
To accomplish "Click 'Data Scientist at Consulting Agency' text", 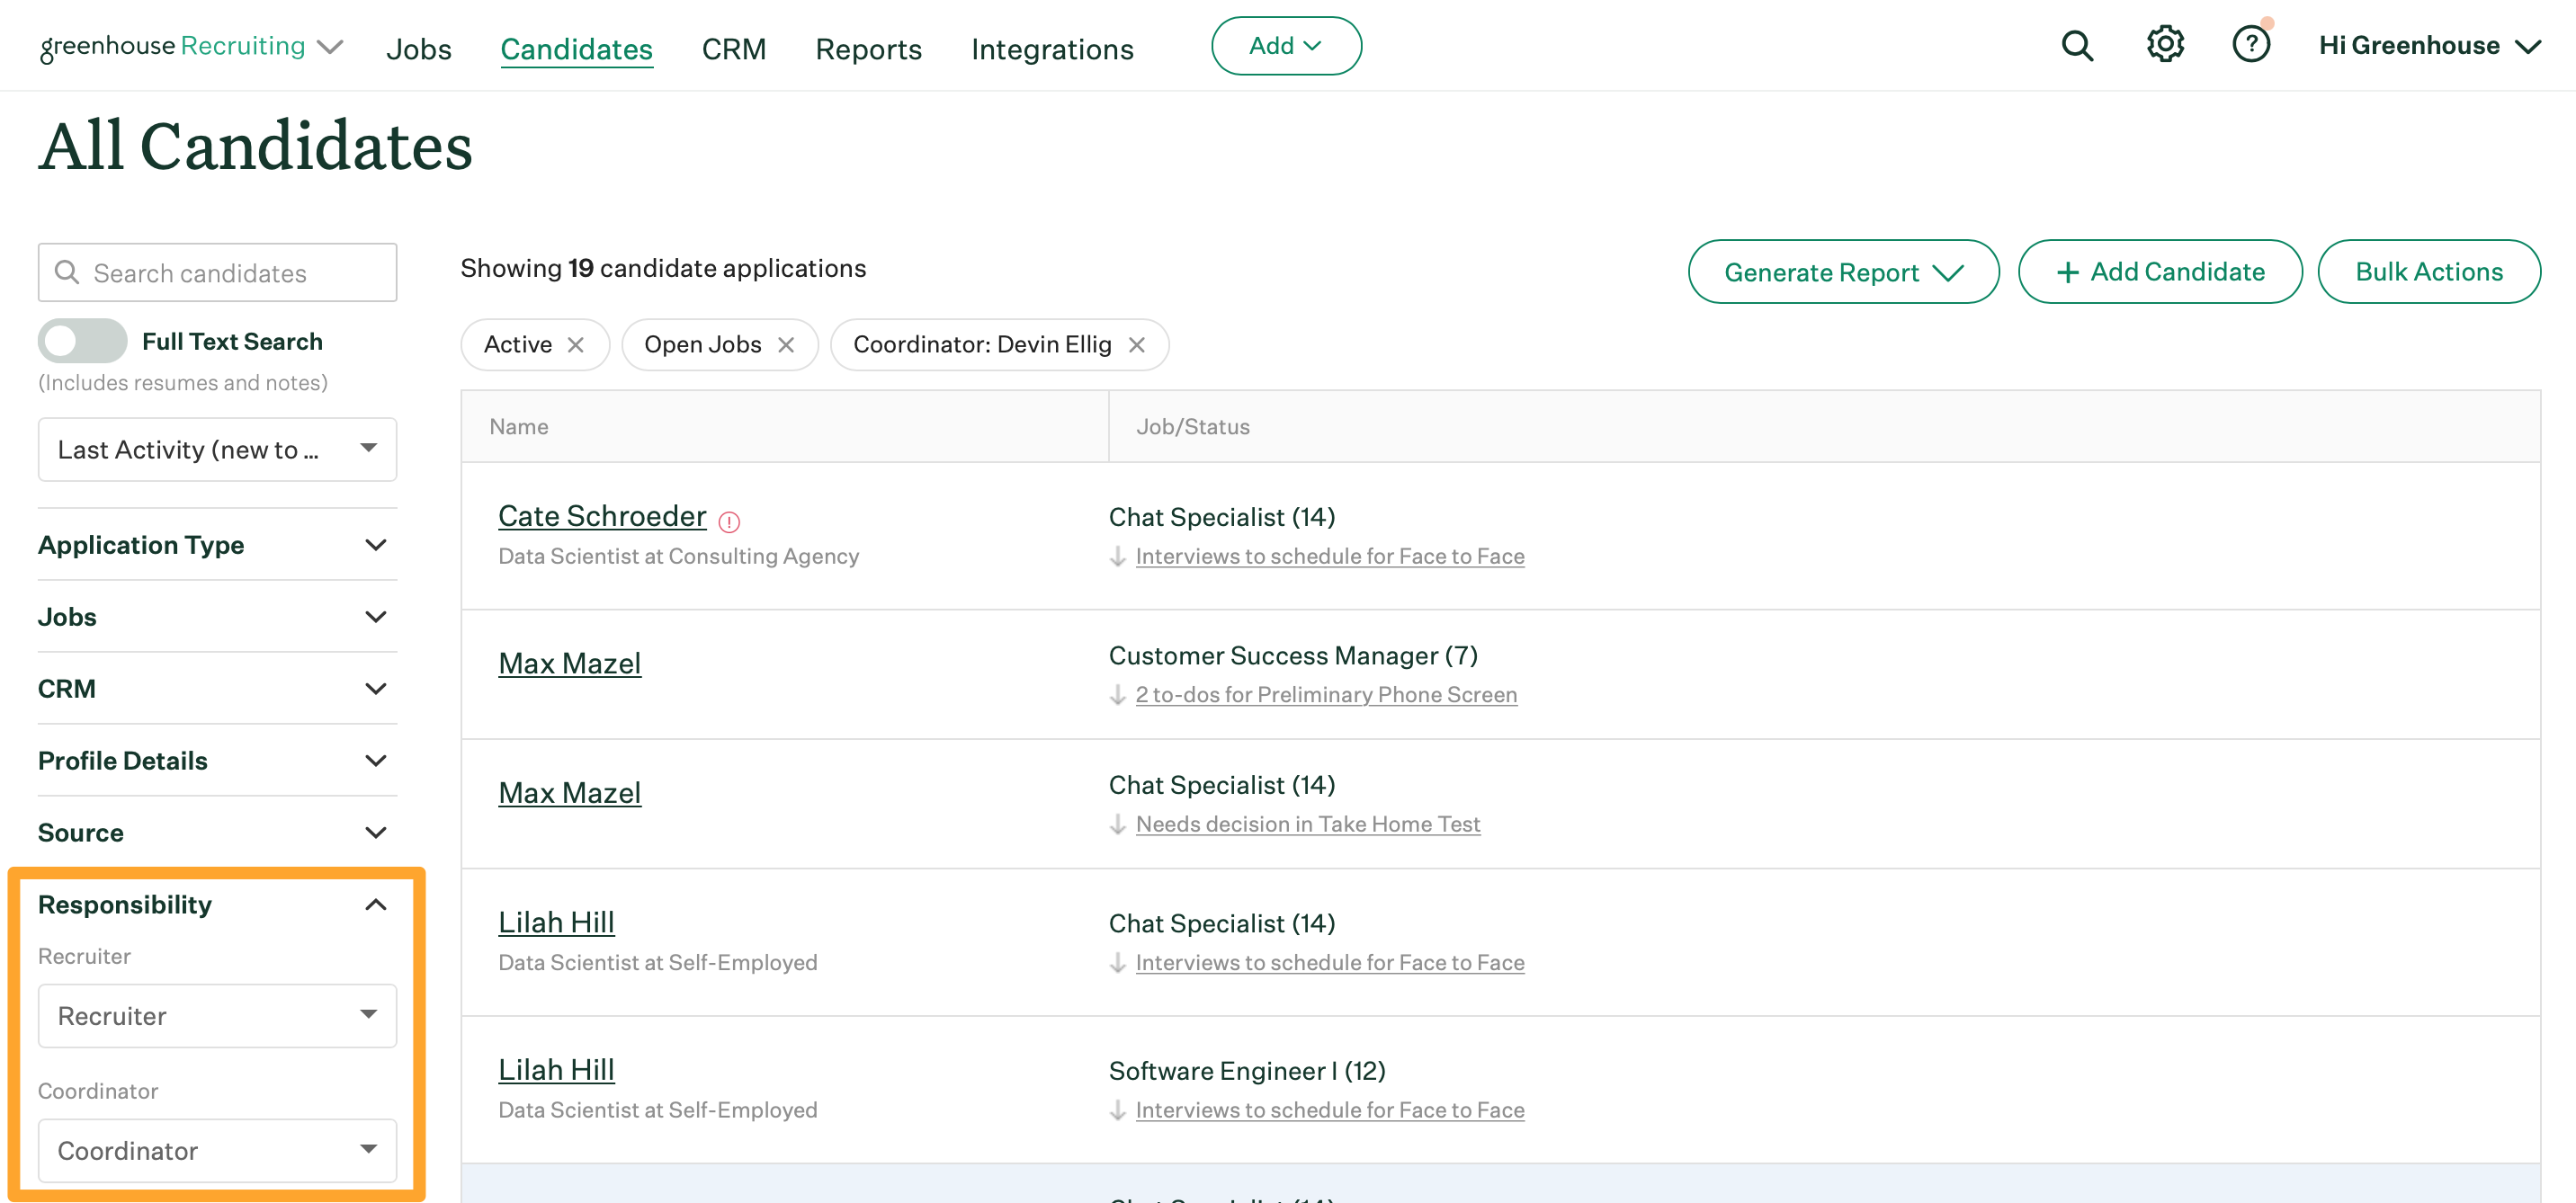I will coord(679,556).
